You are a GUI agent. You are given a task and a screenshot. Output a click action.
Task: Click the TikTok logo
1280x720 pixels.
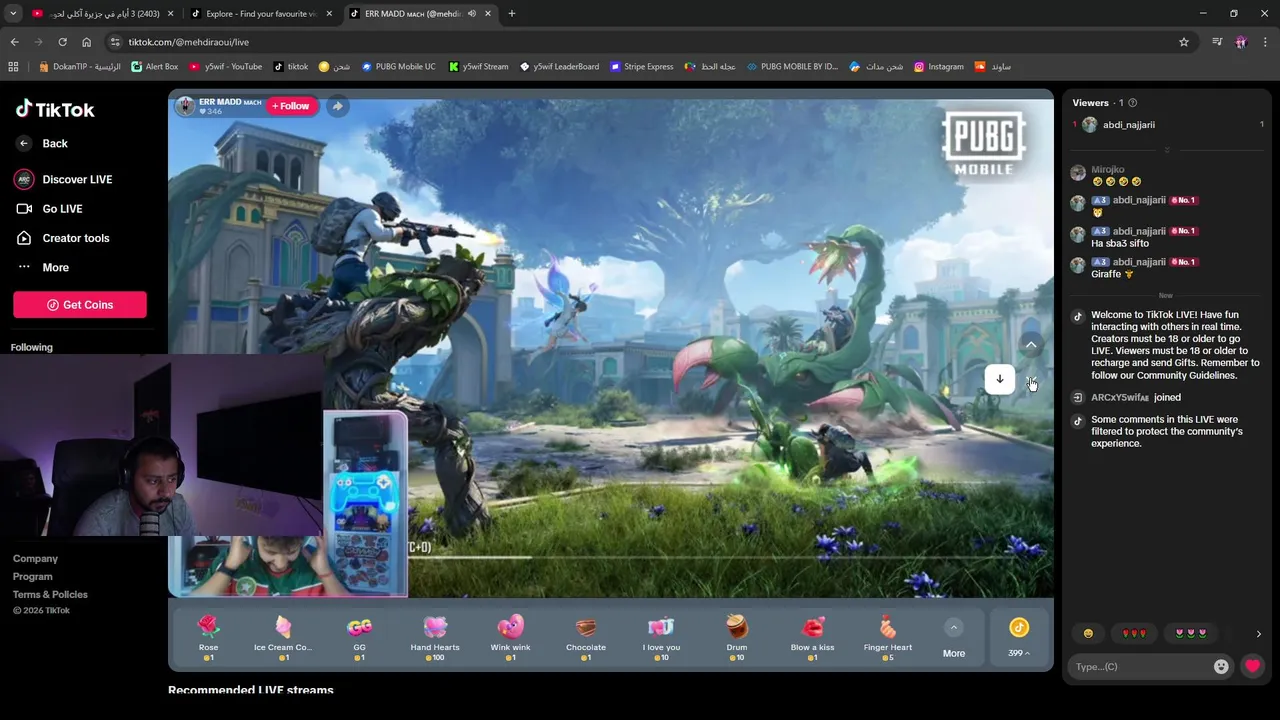tap(55, 109)
